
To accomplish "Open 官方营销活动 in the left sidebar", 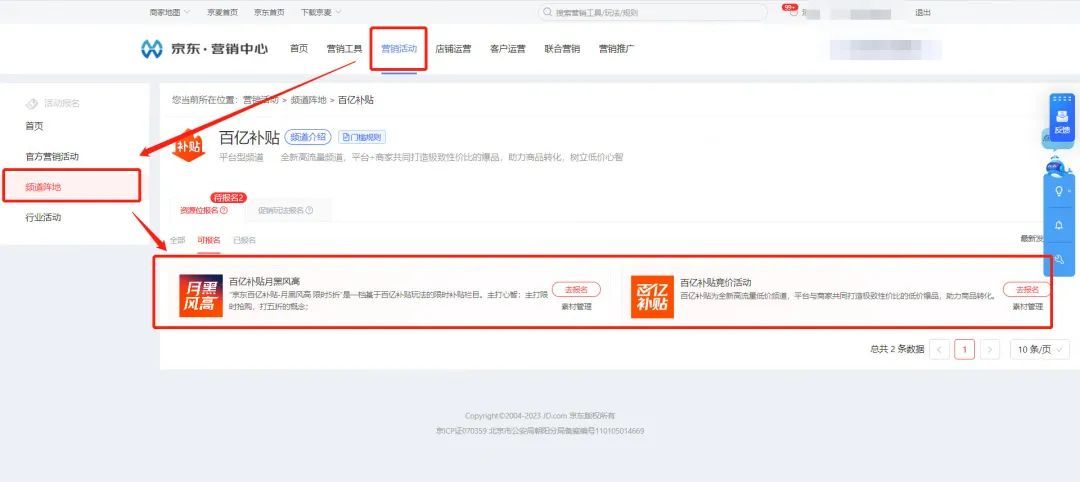I will coord(52,156).
